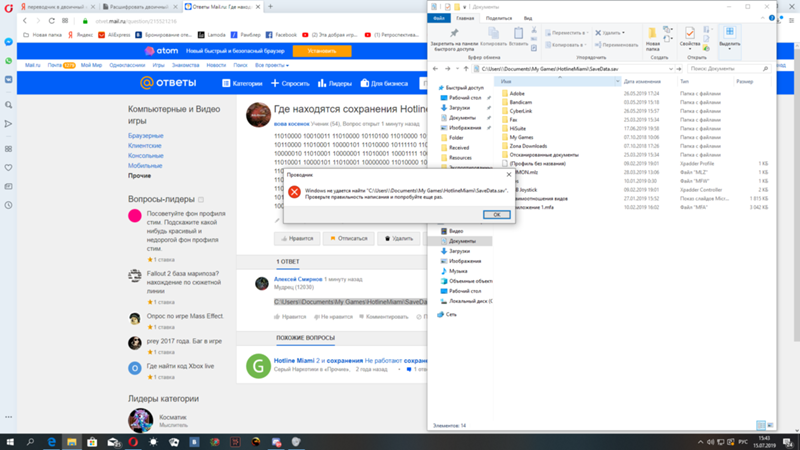This screenshot has width=800, height=450.
Task: Click the 'Поиск: Документы' search field
Action: (728, 69)
